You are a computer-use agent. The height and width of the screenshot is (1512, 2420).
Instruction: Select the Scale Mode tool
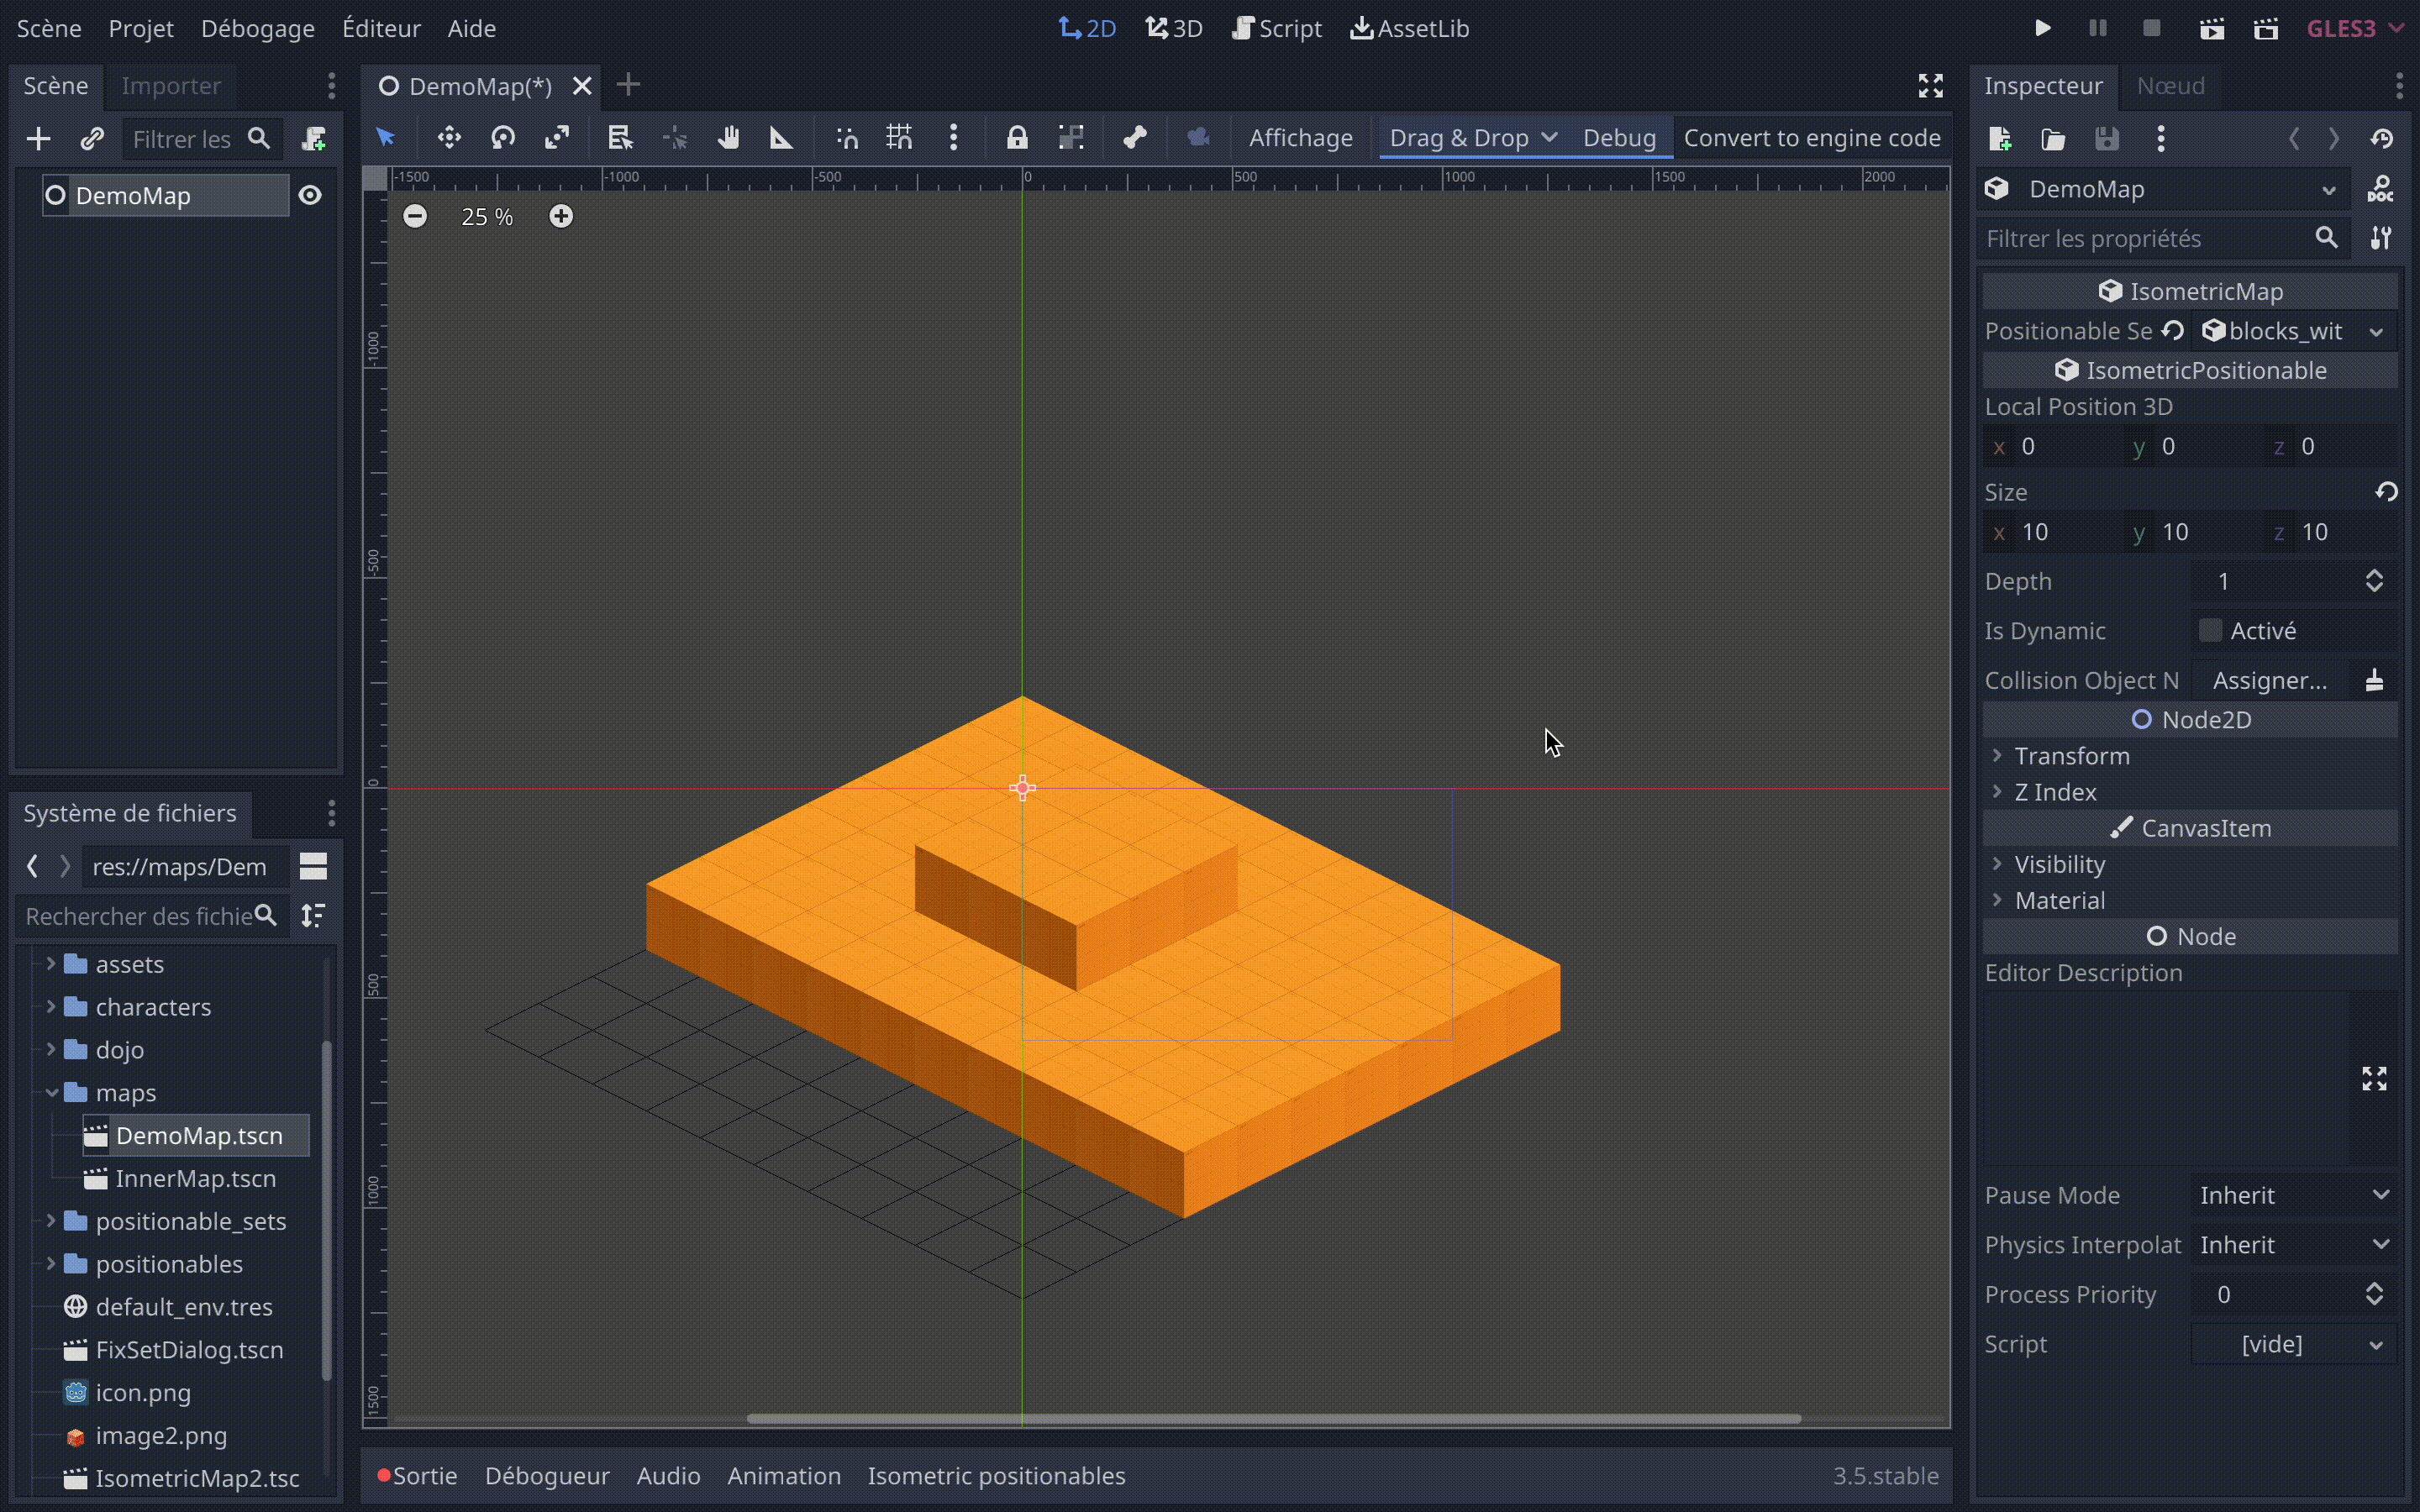557,138
